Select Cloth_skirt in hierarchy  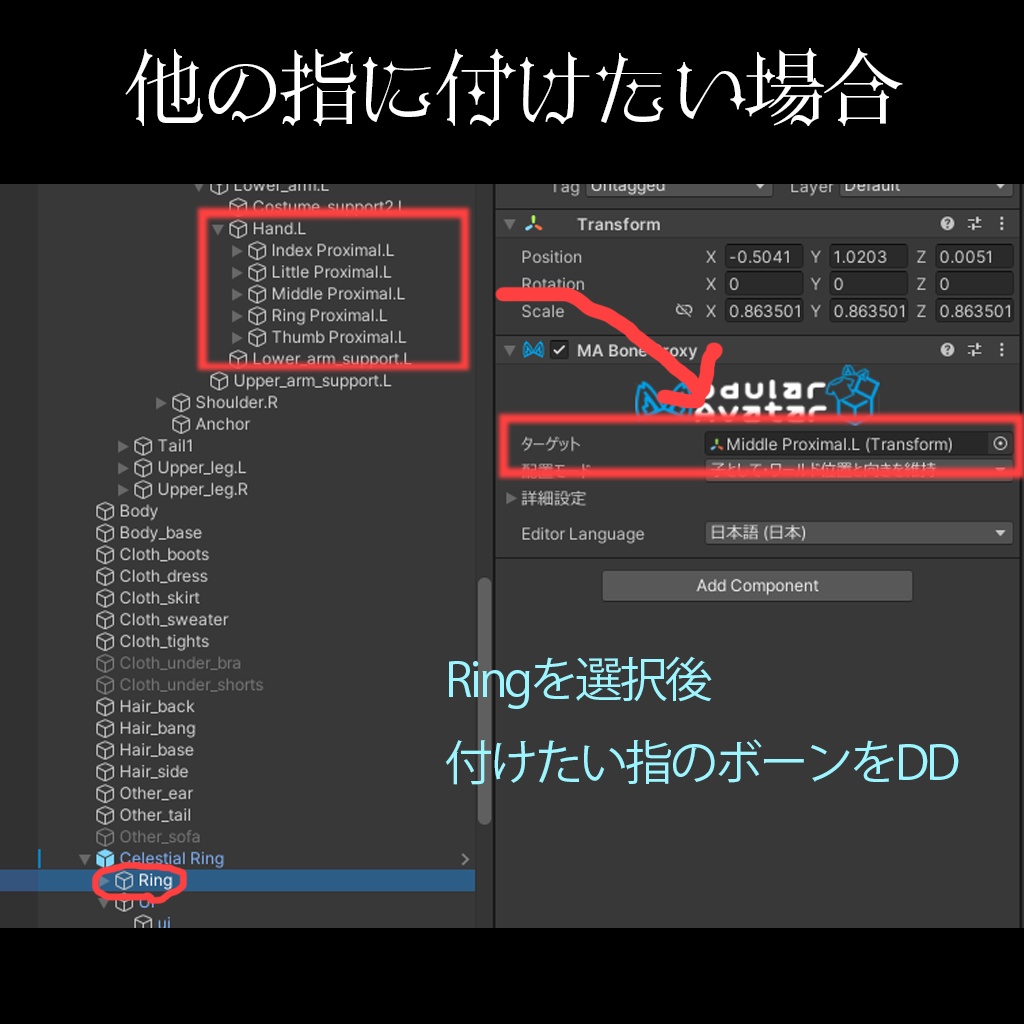[x=159, y=598]
